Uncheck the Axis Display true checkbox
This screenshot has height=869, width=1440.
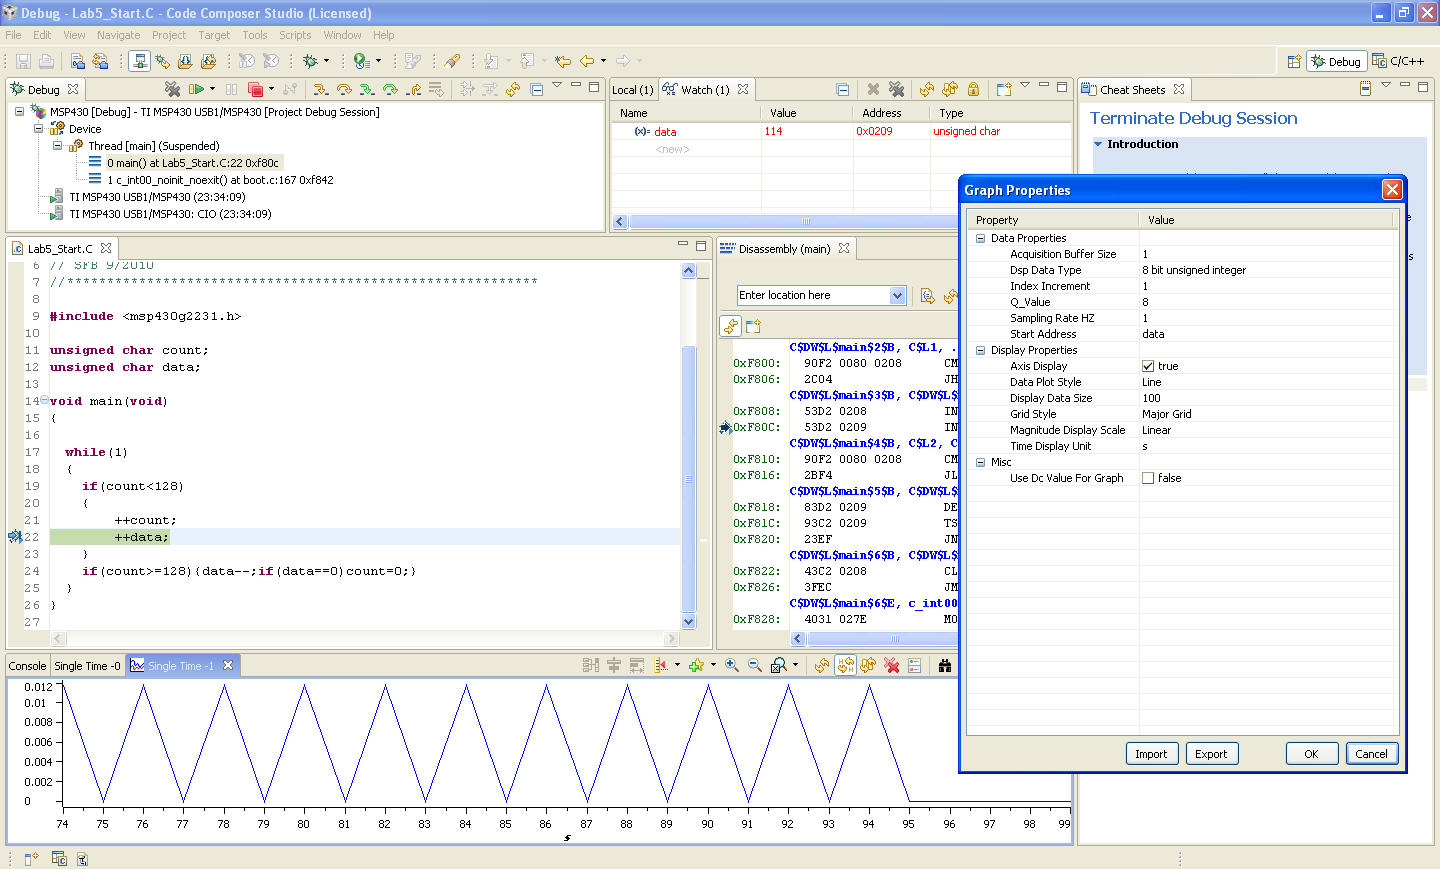1148,366
